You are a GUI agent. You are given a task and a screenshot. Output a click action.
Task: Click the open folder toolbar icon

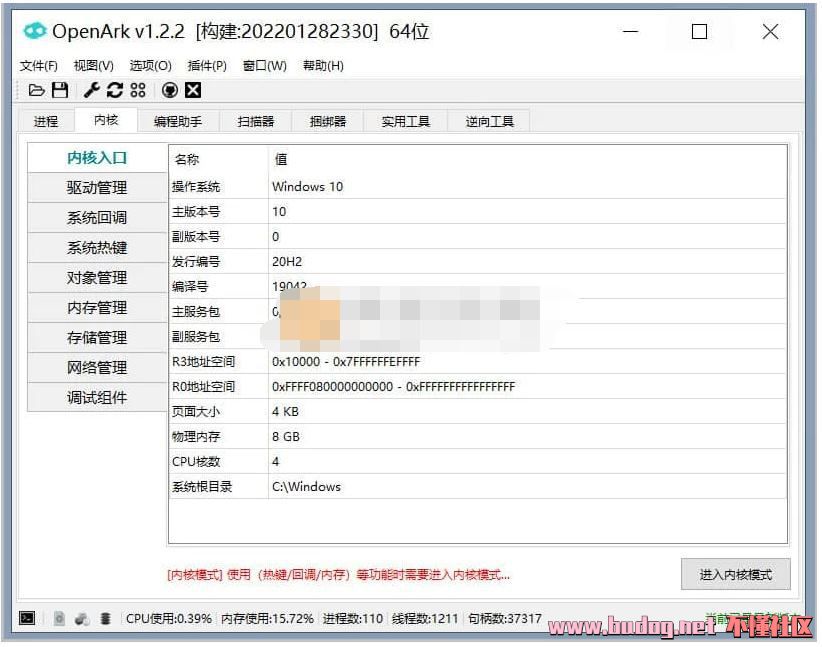pos(36,90)
